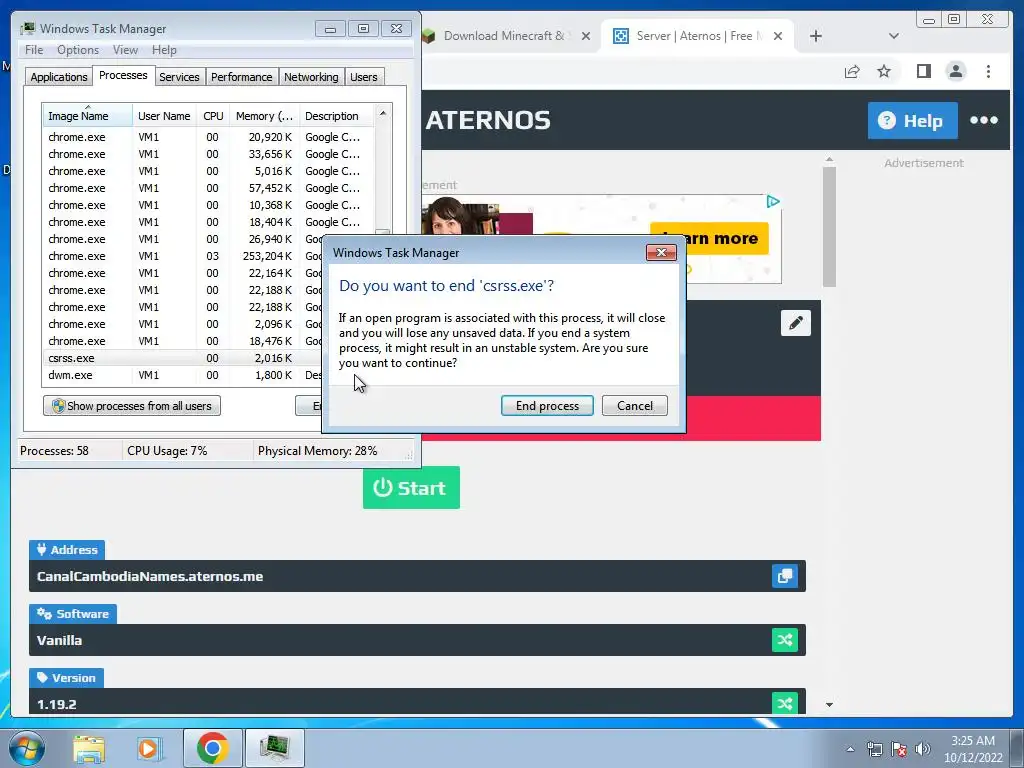The height and width of the screenshot is (768, 1024).
Task: Open Chrome three-dot menu
Action: [988, 71]
